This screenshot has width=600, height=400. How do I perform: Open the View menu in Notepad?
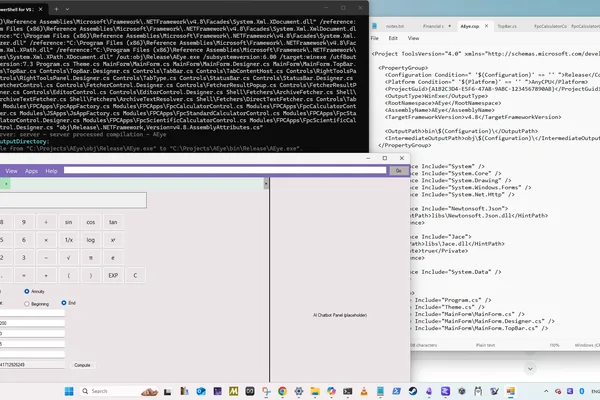pos(413,38)
